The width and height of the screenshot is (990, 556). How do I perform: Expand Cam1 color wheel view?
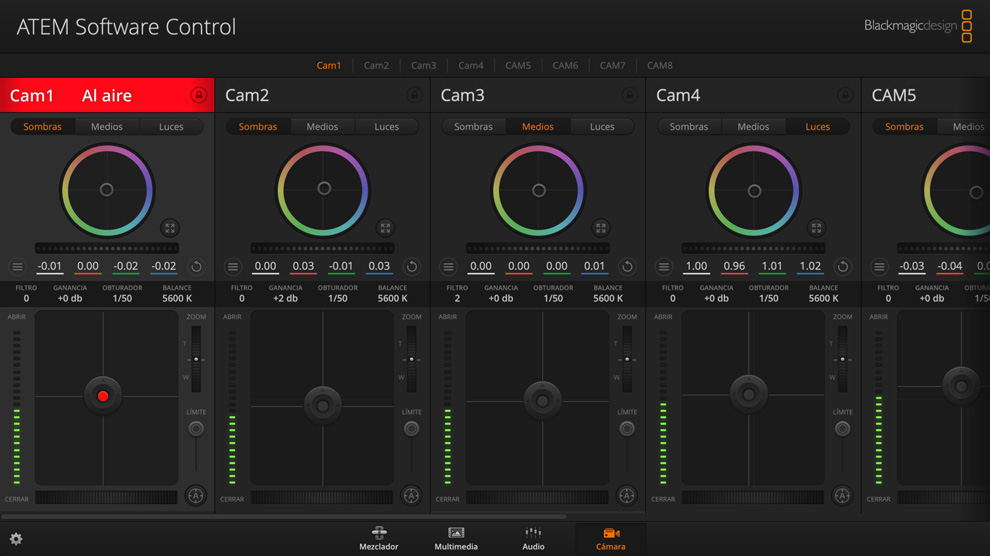coord(170,228)
